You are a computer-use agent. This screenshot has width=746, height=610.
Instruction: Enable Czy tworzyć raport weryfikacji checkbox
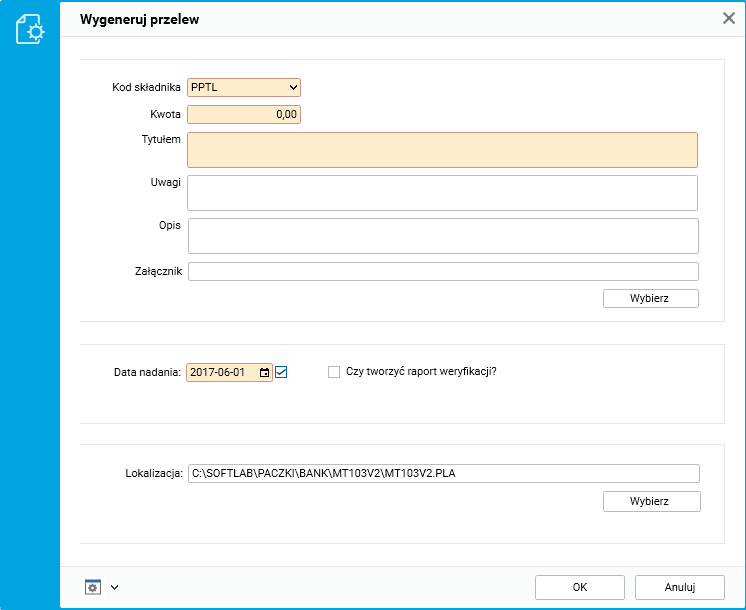335,372
